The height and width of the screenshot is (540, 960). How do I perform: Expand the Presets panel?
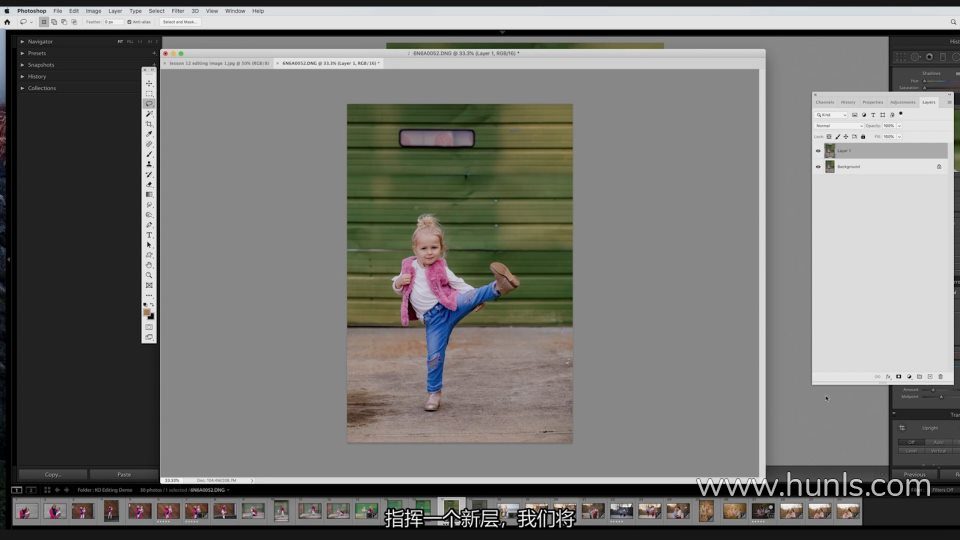click(x=23, y=53)
